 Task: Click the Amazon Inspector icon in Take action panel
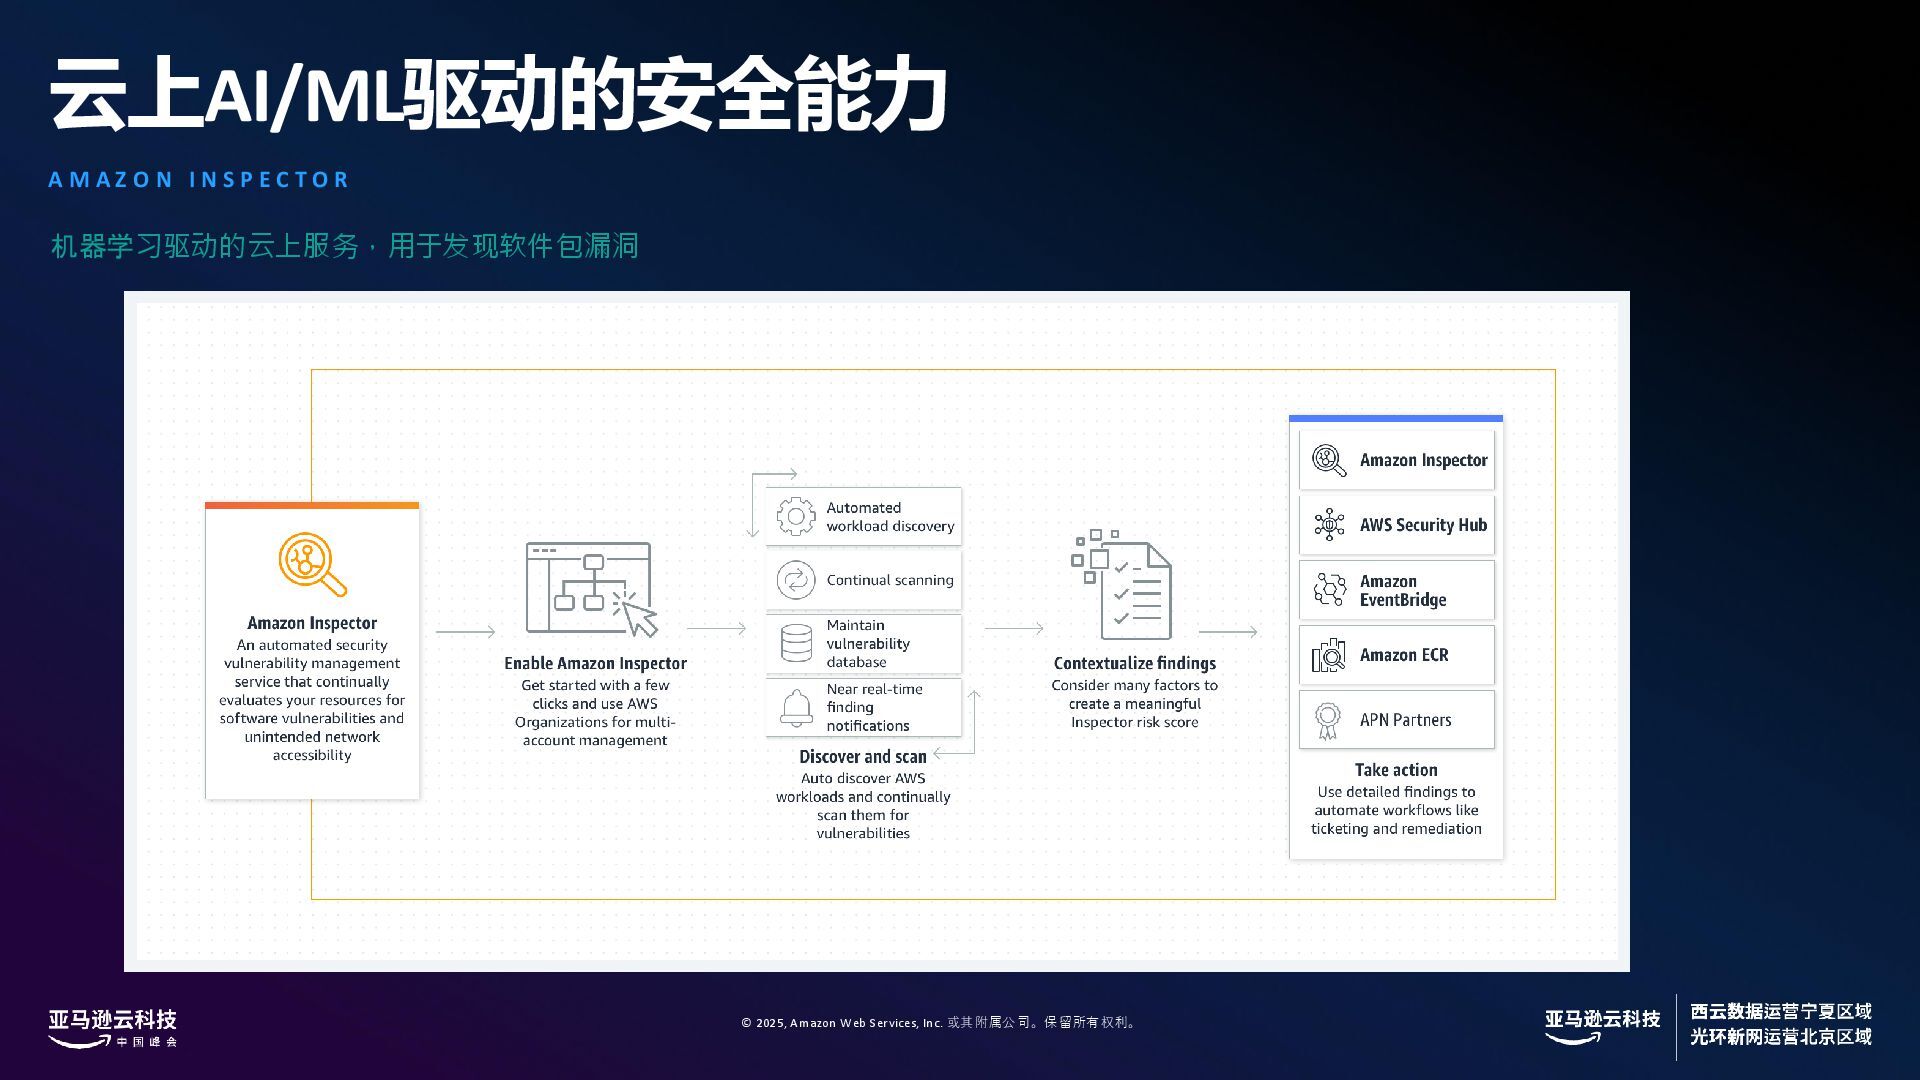pos(1329,460)
